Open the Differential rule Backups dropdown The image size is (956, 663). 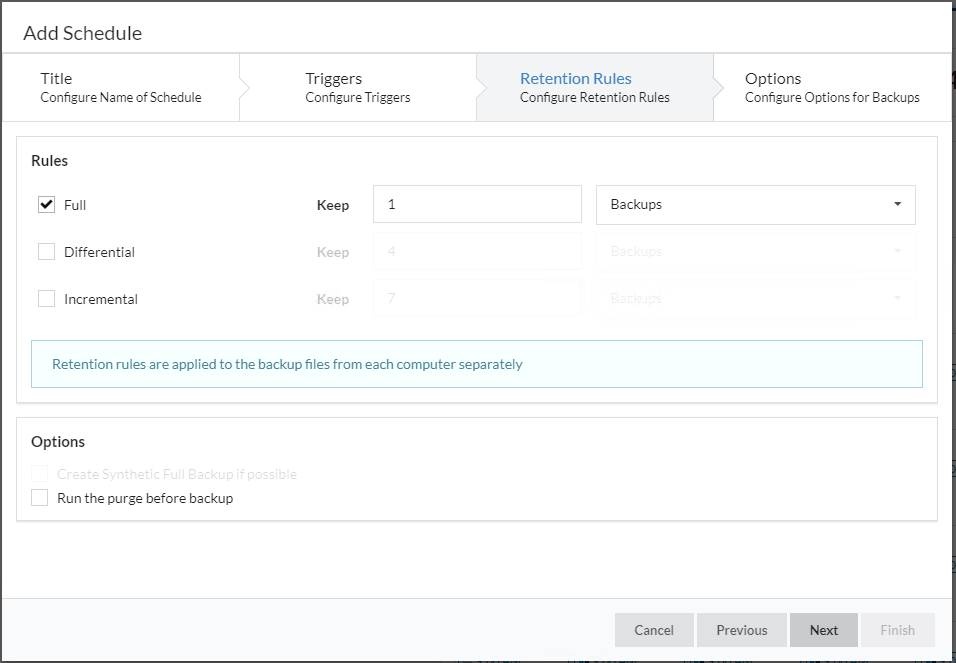click(755, 251)
